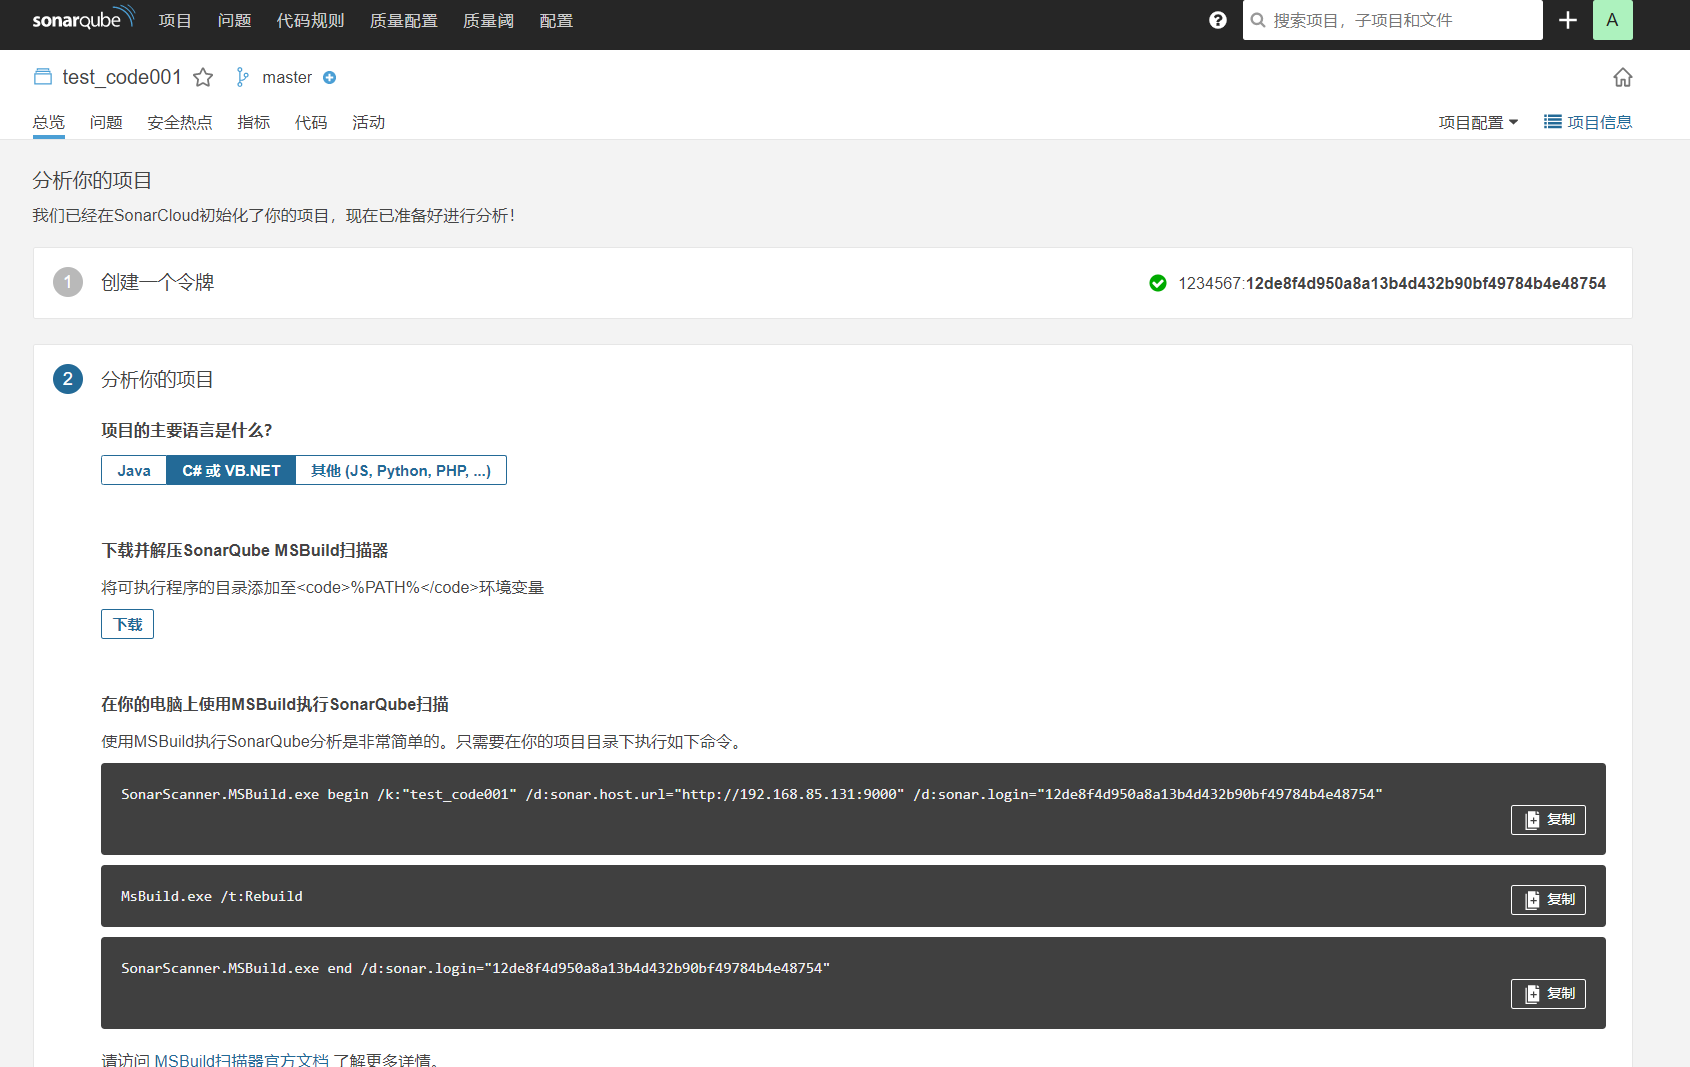Select C# 或 VB.NET language option

231,470
